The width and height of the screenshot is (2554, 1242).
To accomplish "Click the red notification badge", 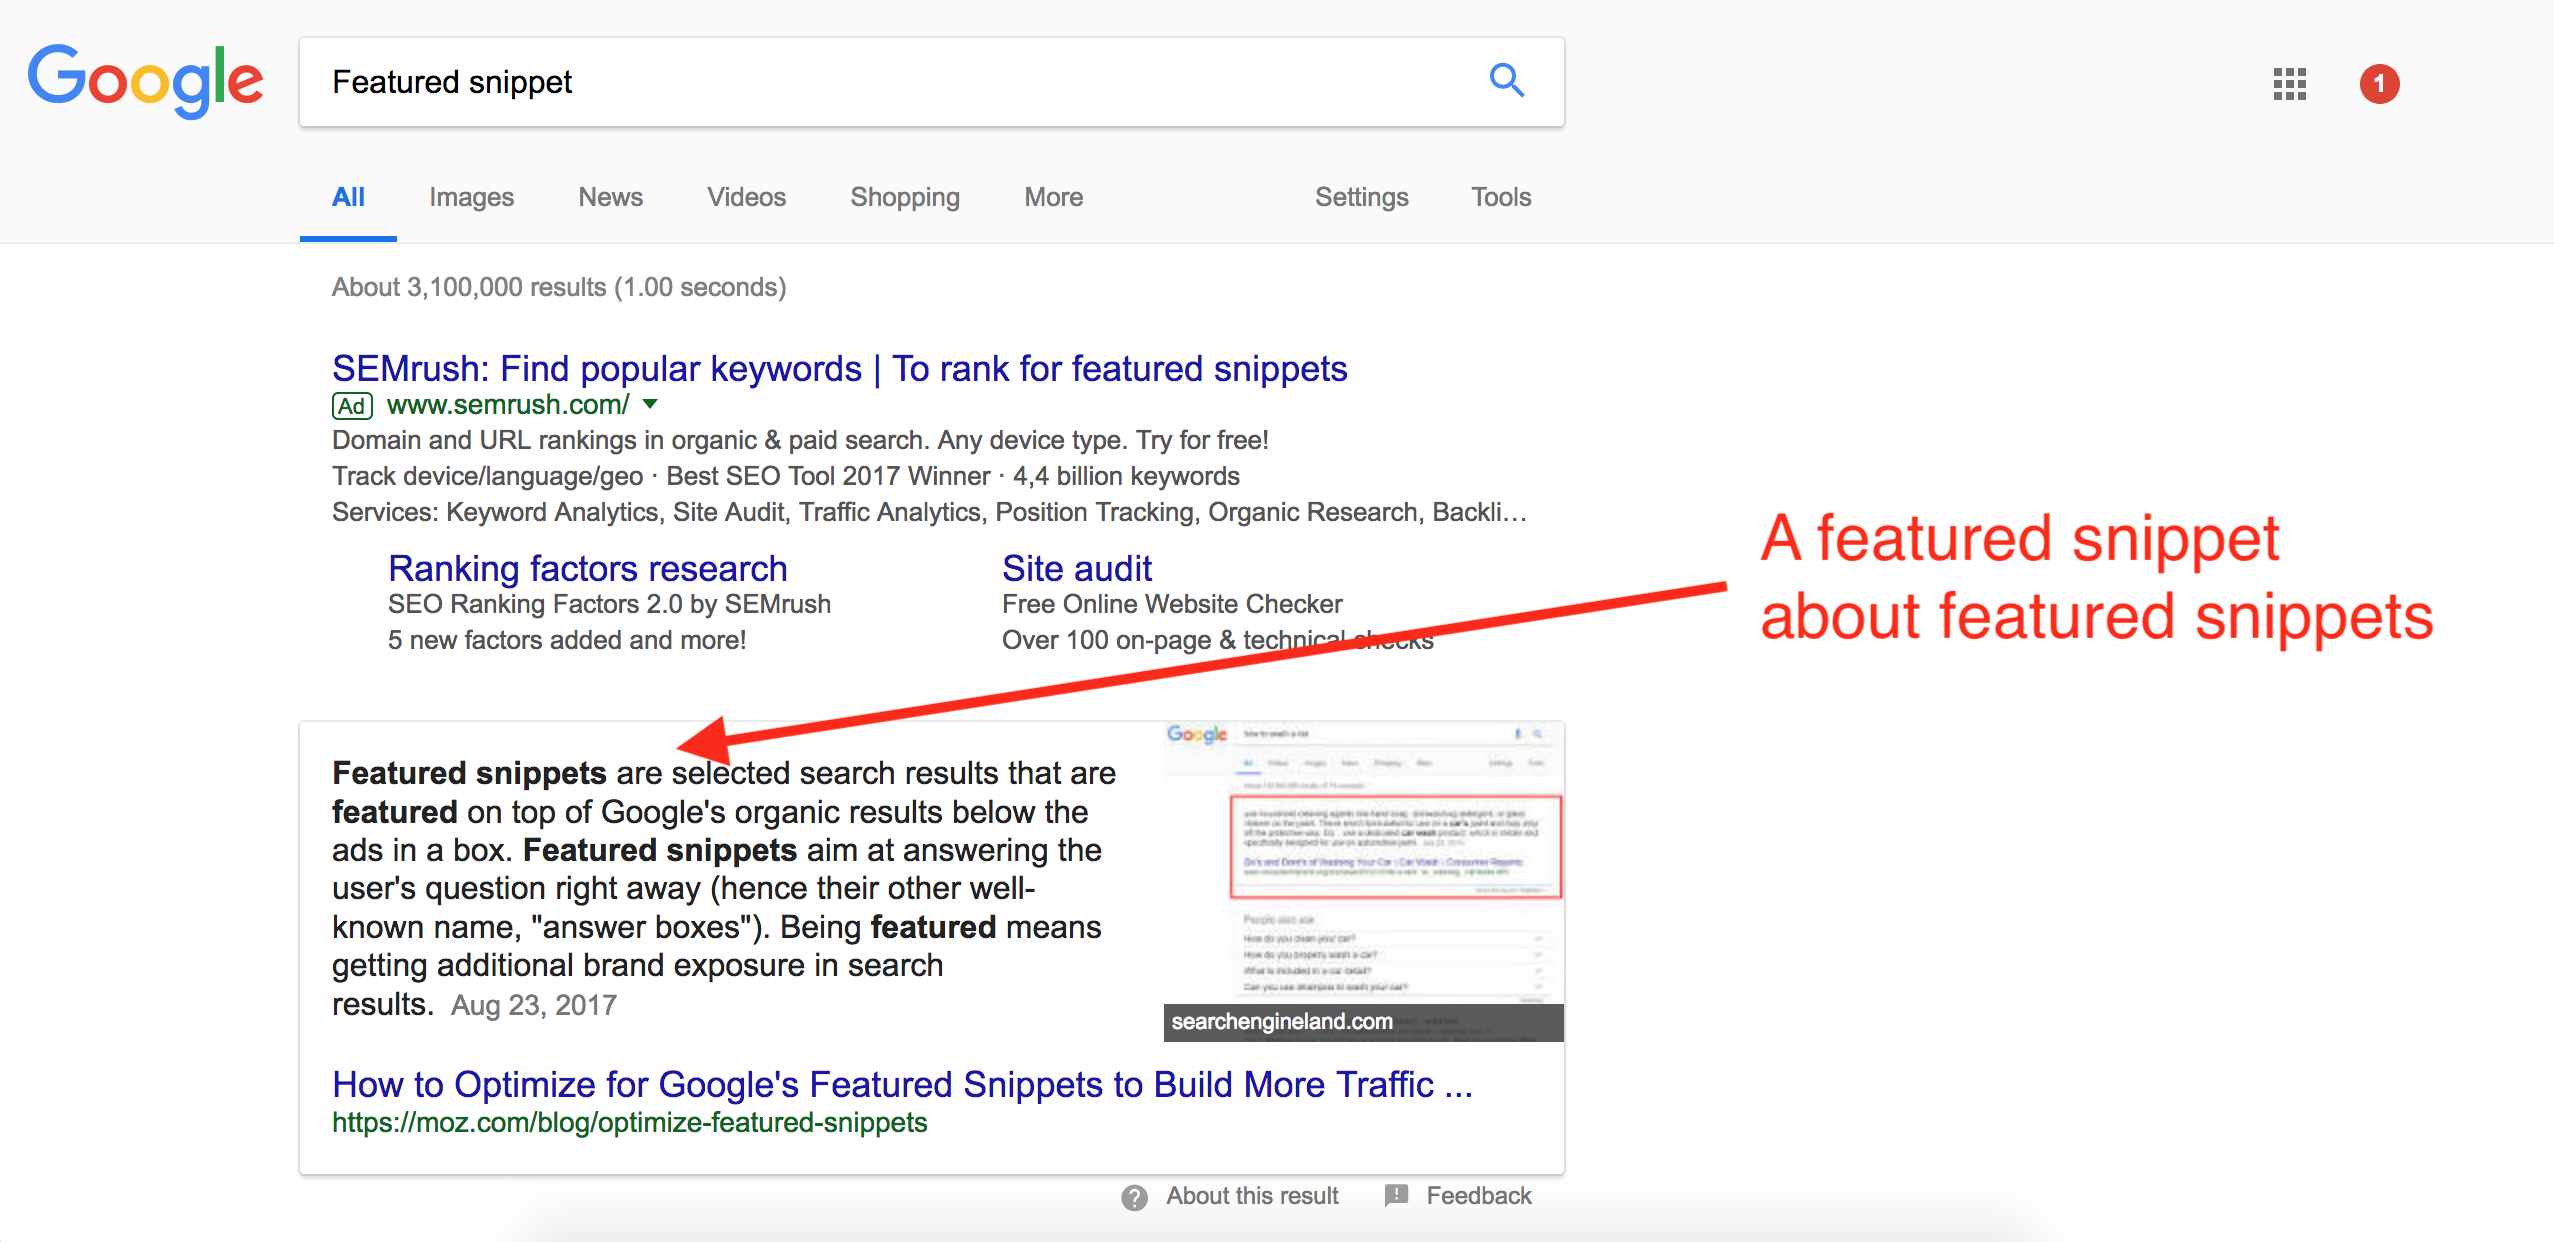I will (x=2379, y=84).
